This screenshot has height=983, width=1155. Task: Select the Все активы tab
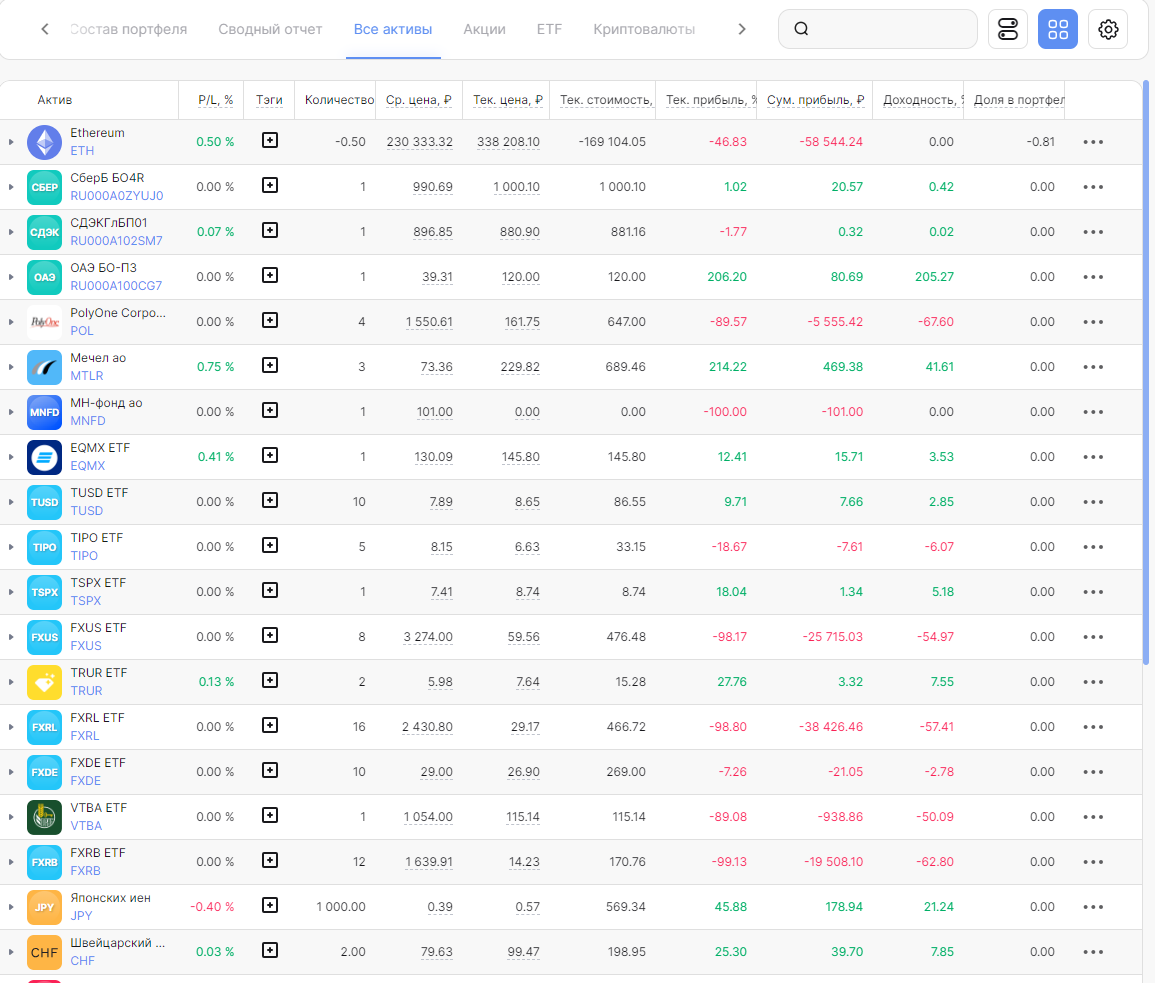tap(393, 29)
